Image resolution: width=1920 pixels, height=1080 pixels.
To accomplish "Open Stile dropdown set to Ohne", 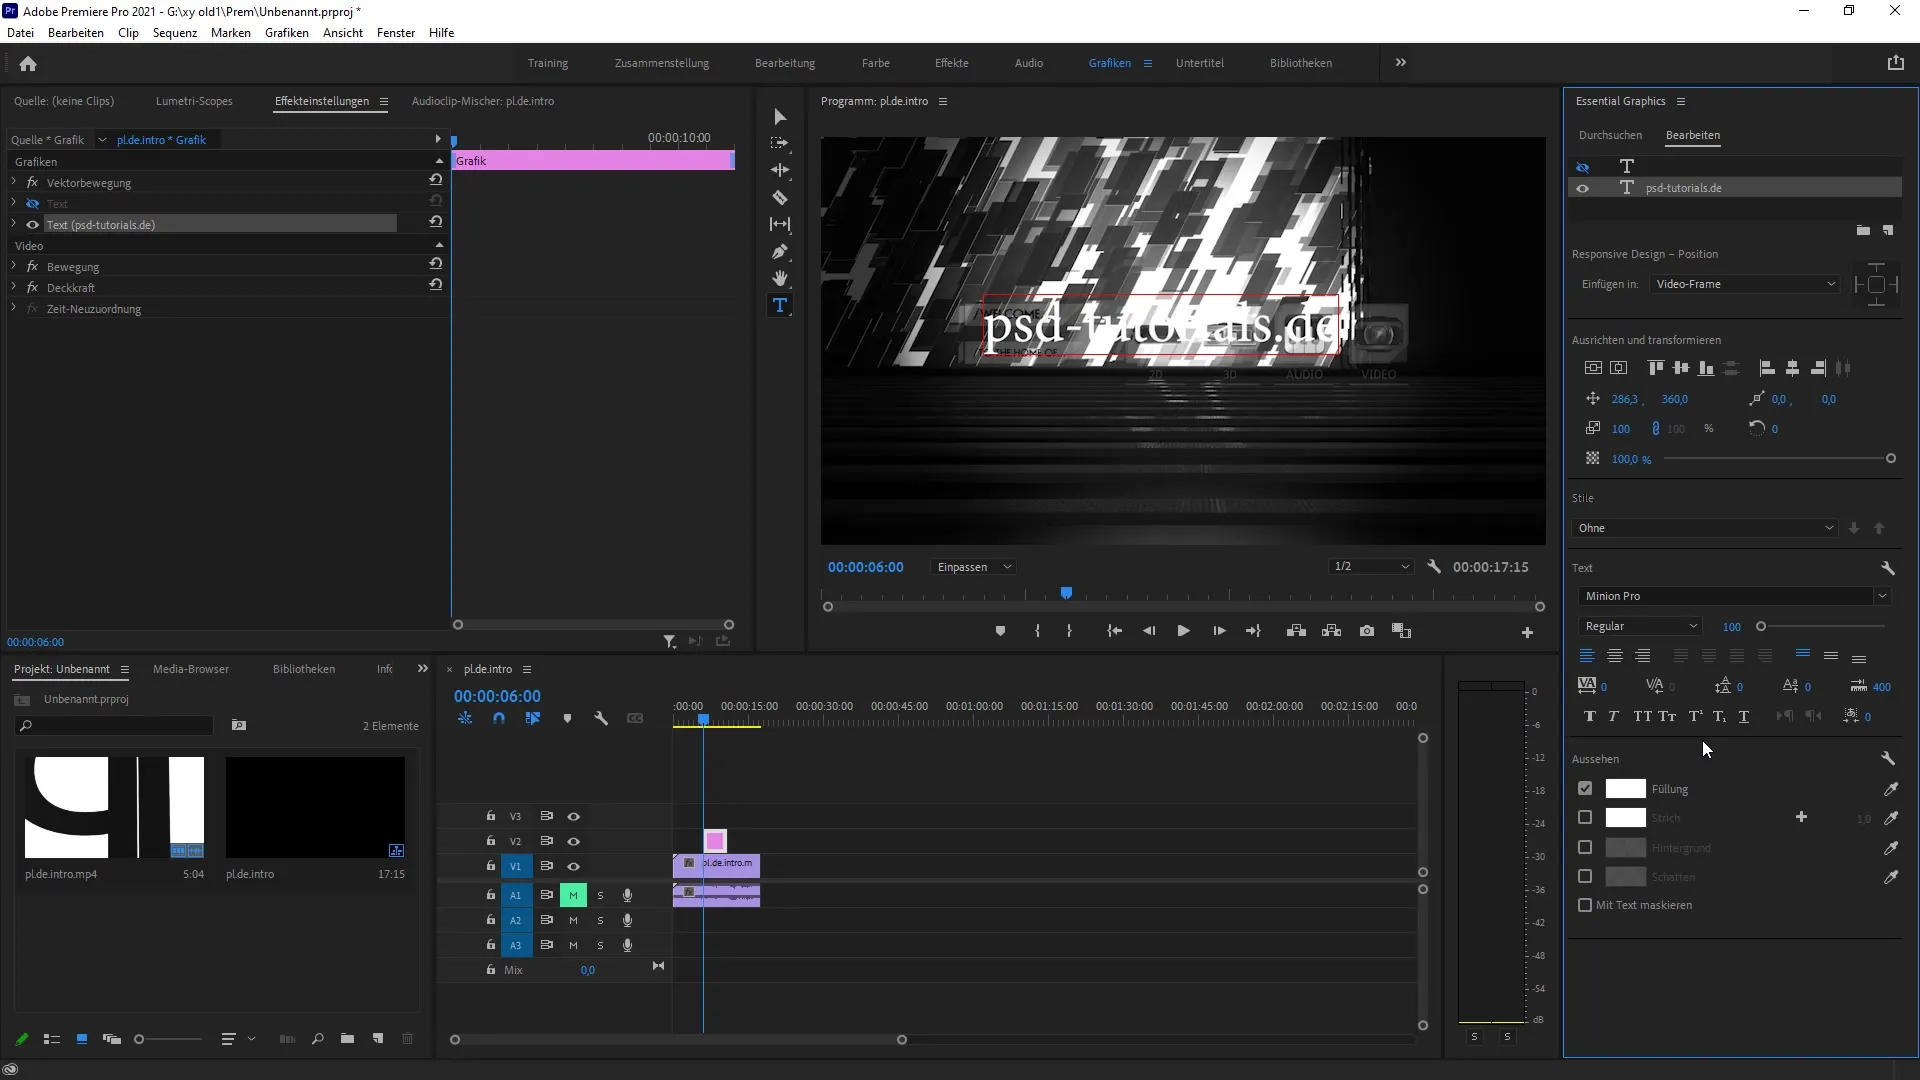I will click(x=1704, y=528).
